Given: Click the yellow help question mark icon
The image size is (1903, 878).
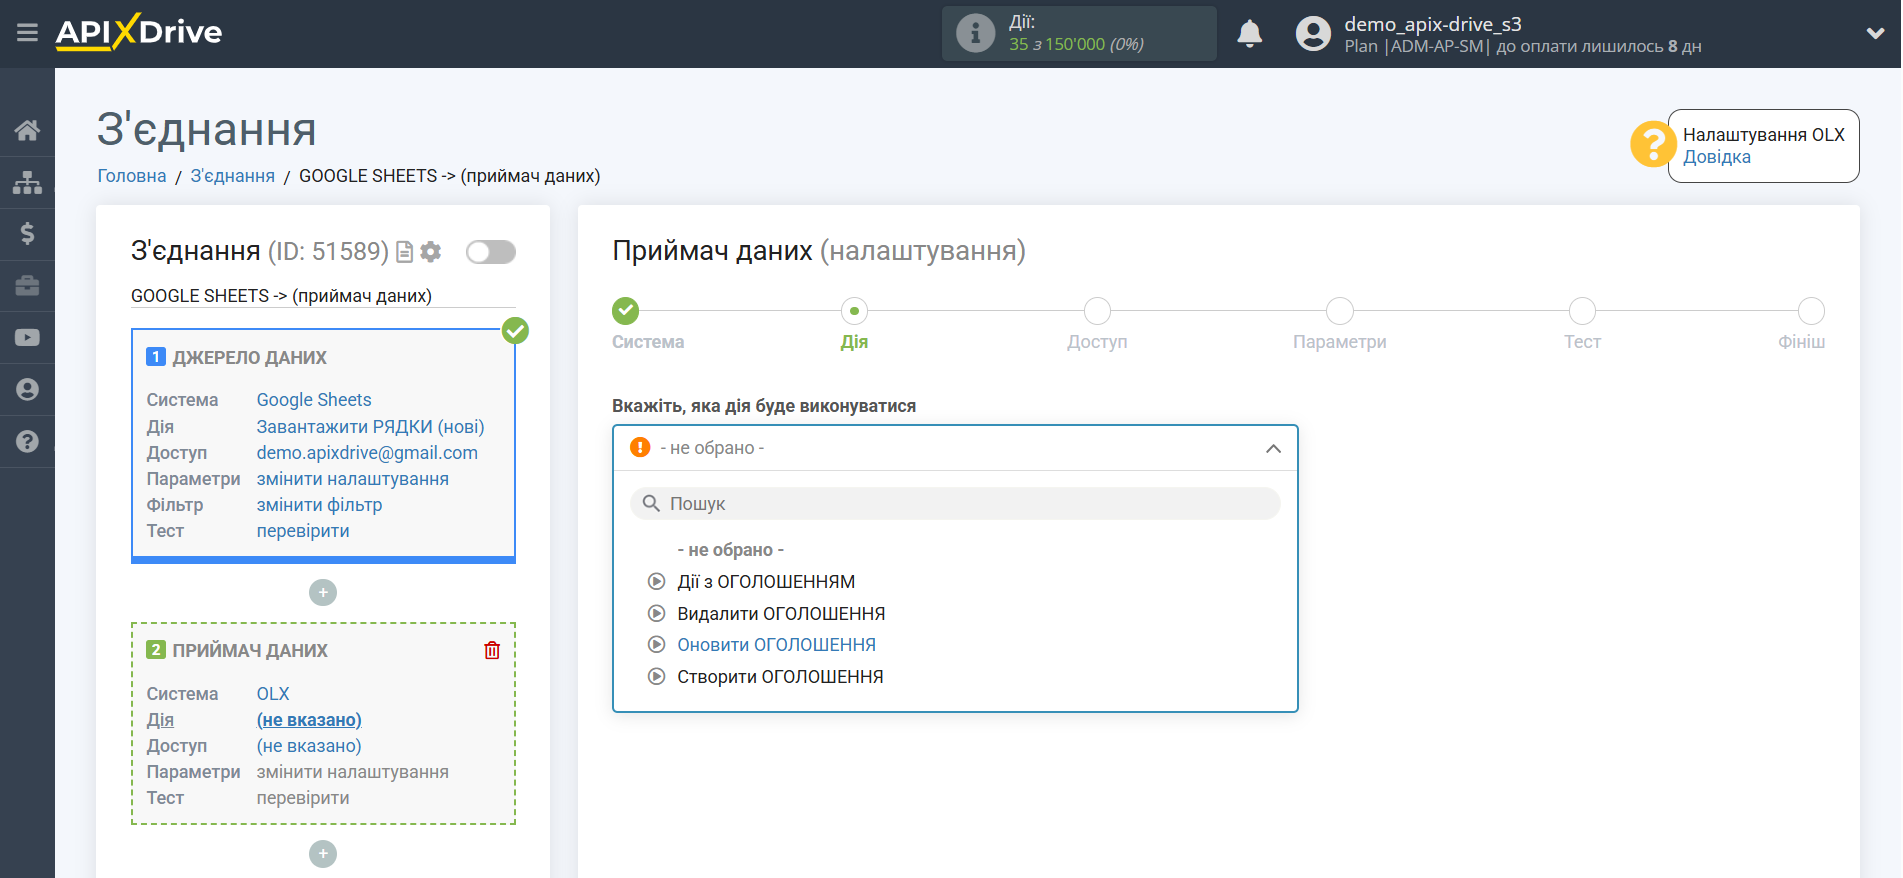Looking at the screenshot, I should tap(1652, 145).
